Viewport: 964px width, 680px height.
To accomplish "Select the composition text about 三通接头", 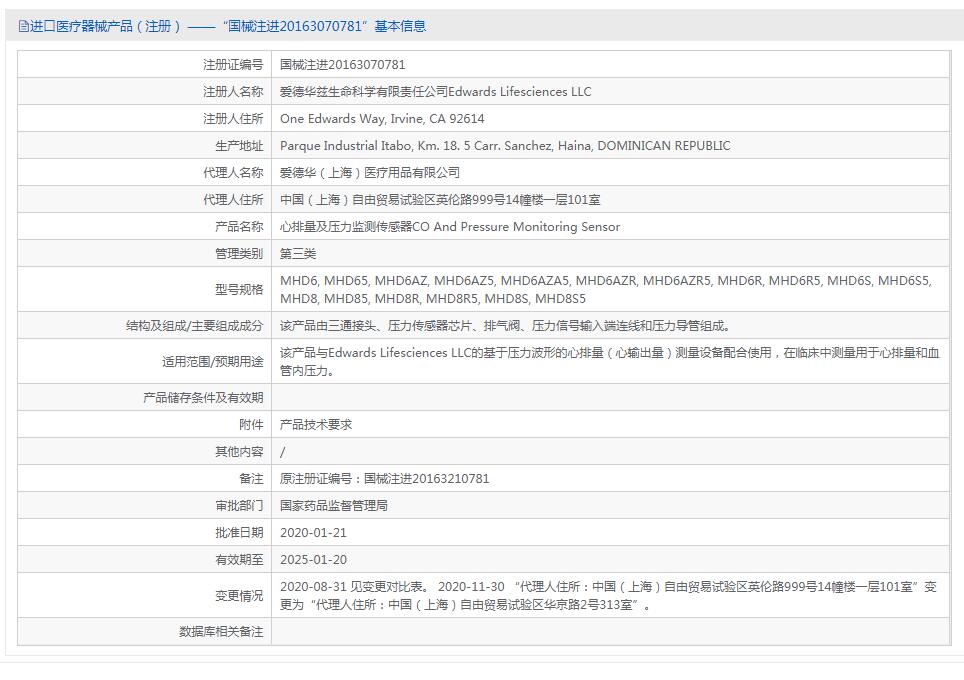I will [505, 326].
